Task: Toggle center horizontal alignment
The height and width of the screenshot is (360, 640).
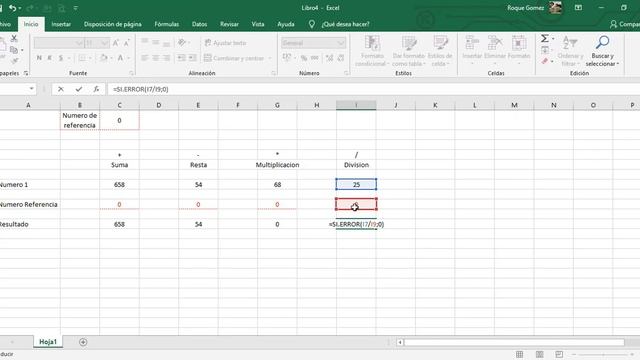Action: tap(156, 58)
